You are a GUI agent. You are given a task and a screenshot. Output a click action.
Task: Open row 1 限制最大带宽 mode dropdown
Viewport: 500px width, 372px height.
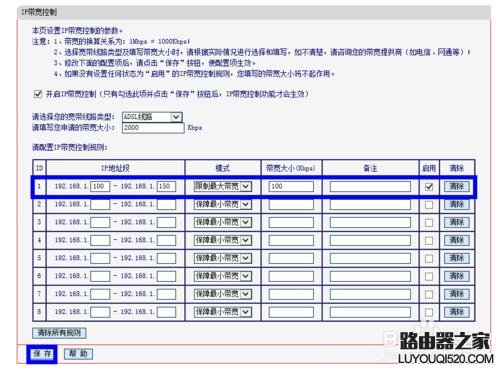point(222,186)
